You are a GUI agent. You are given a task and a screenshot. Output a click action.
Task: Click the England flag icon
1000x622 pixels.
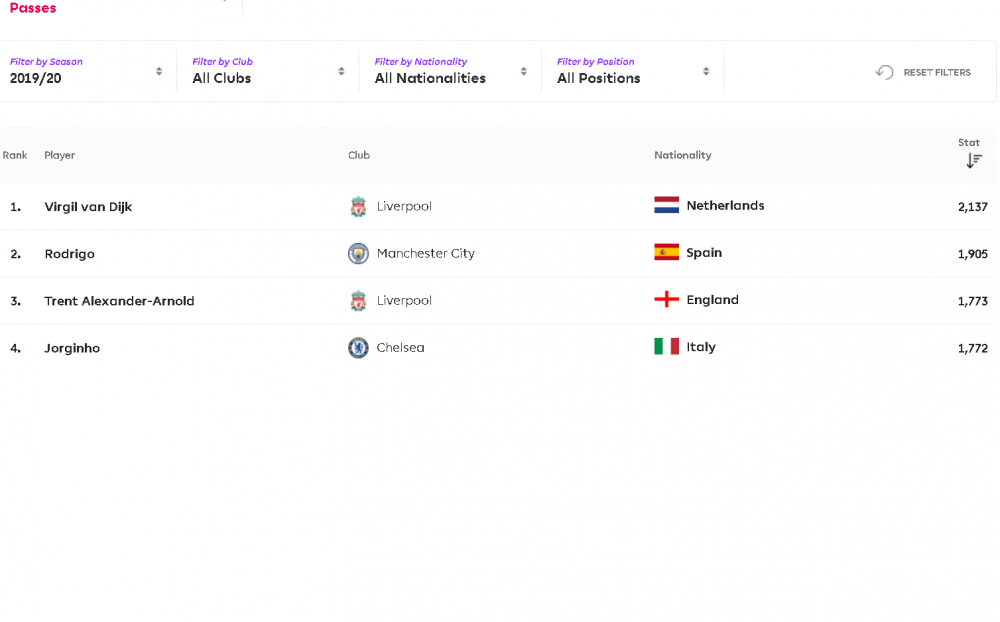pos(666,299)
